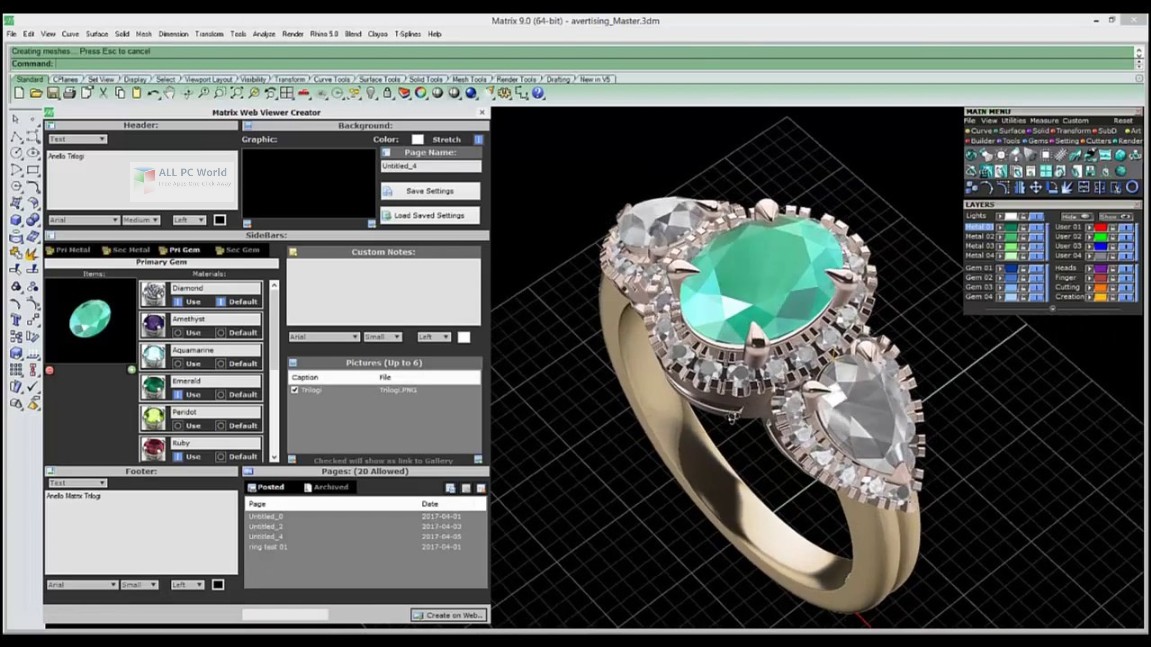Click the User 01 red layer color swatch
The image size is (1151, 647).
click(1100, 228)
